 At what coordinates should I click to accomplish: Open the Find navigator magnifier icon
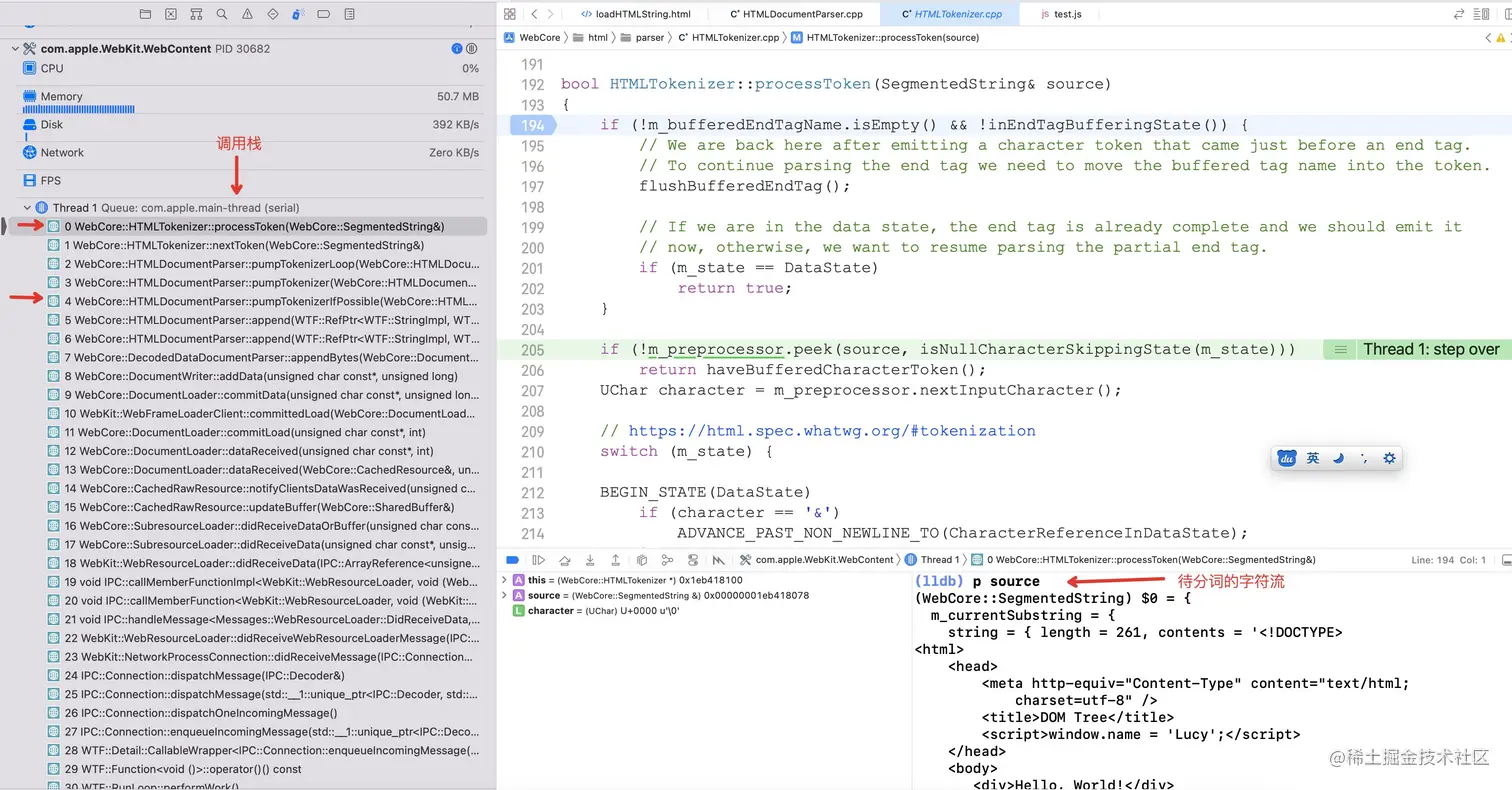coord(221,14)
